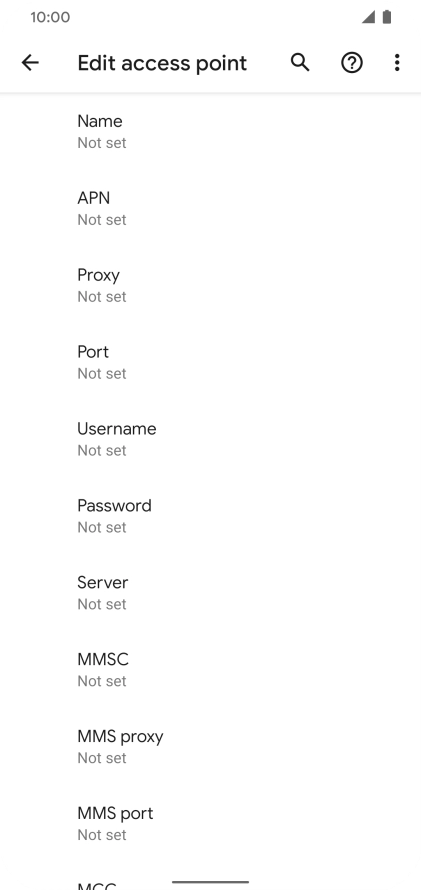The image size is (421, 890).
Task: Set the Proxy value
Action: (x=210, y=285)
